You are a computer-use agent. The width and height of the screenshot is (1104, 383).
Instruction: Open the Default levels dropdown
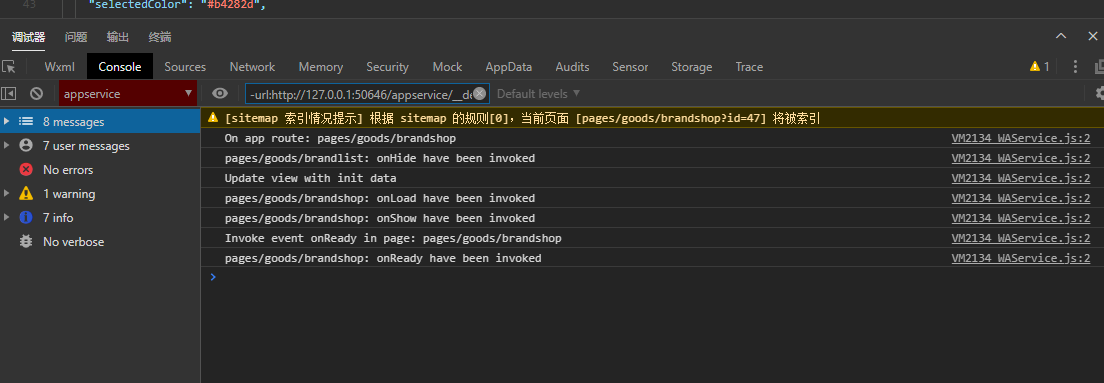pos(539,94)
